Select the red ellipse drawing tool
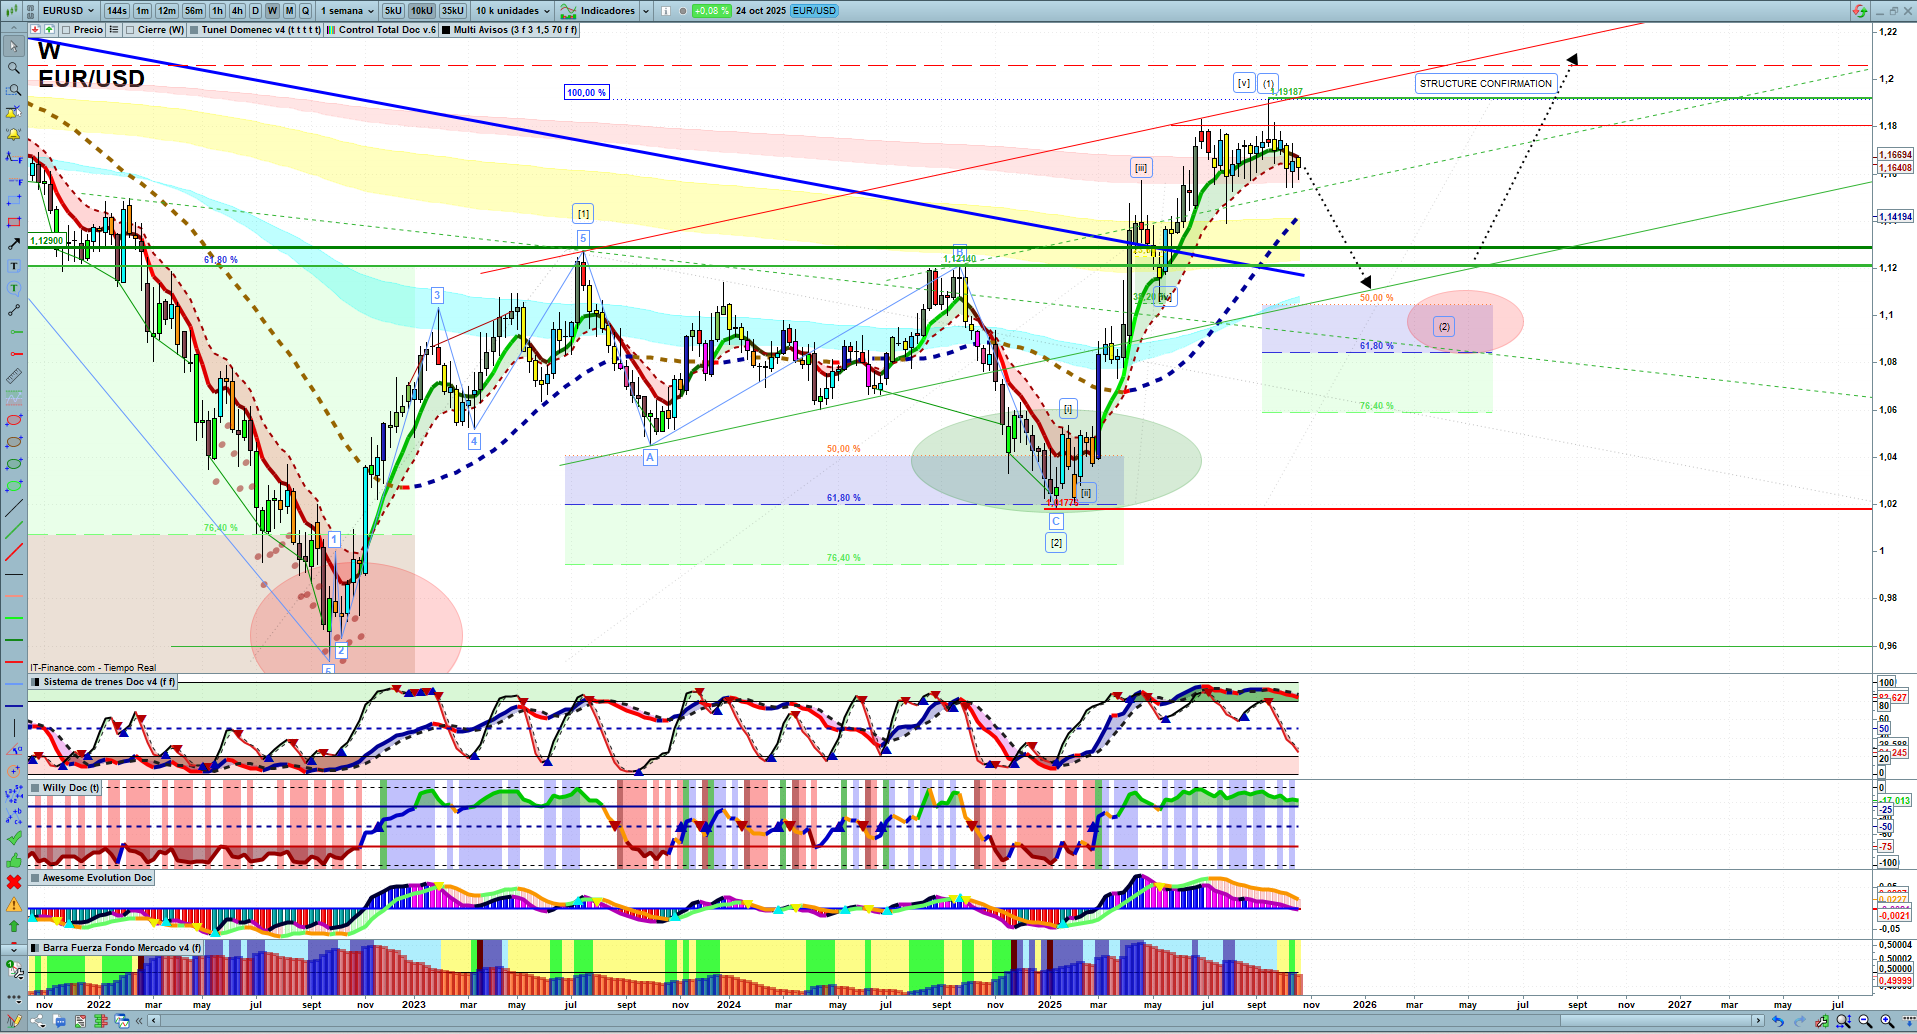 [14, 420]
